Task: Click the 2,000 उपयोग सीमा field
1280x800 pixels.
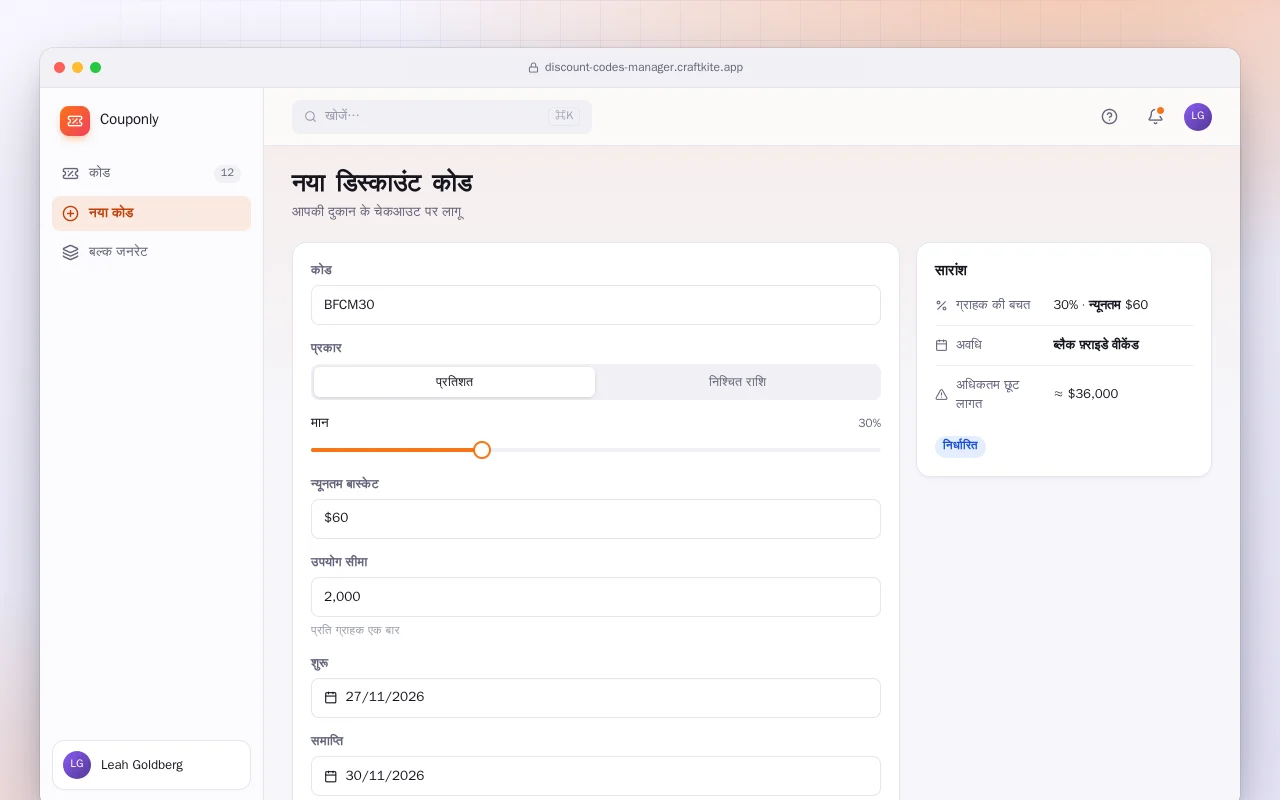Action: tap(596, 597)
